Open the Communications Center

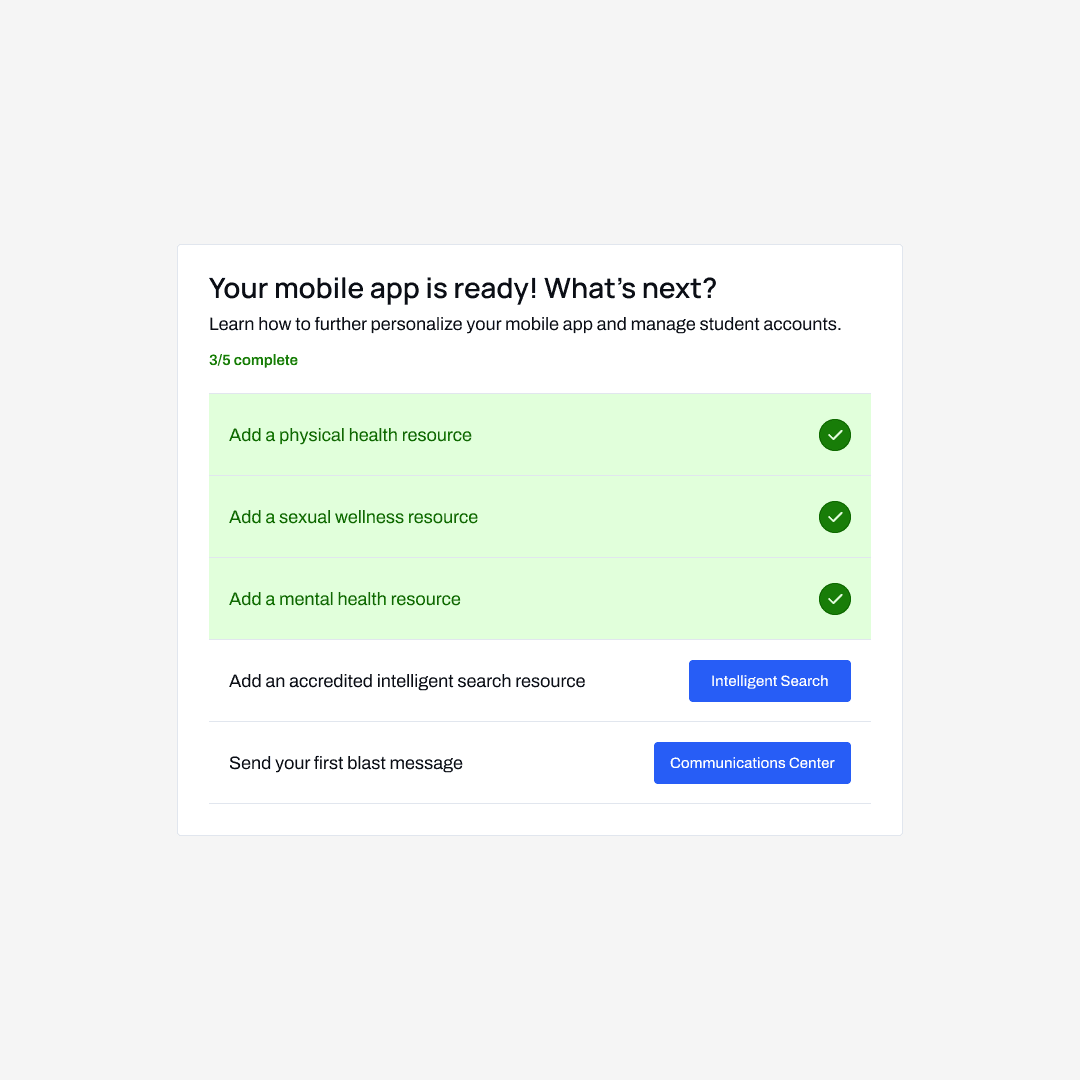click(752, 763)
